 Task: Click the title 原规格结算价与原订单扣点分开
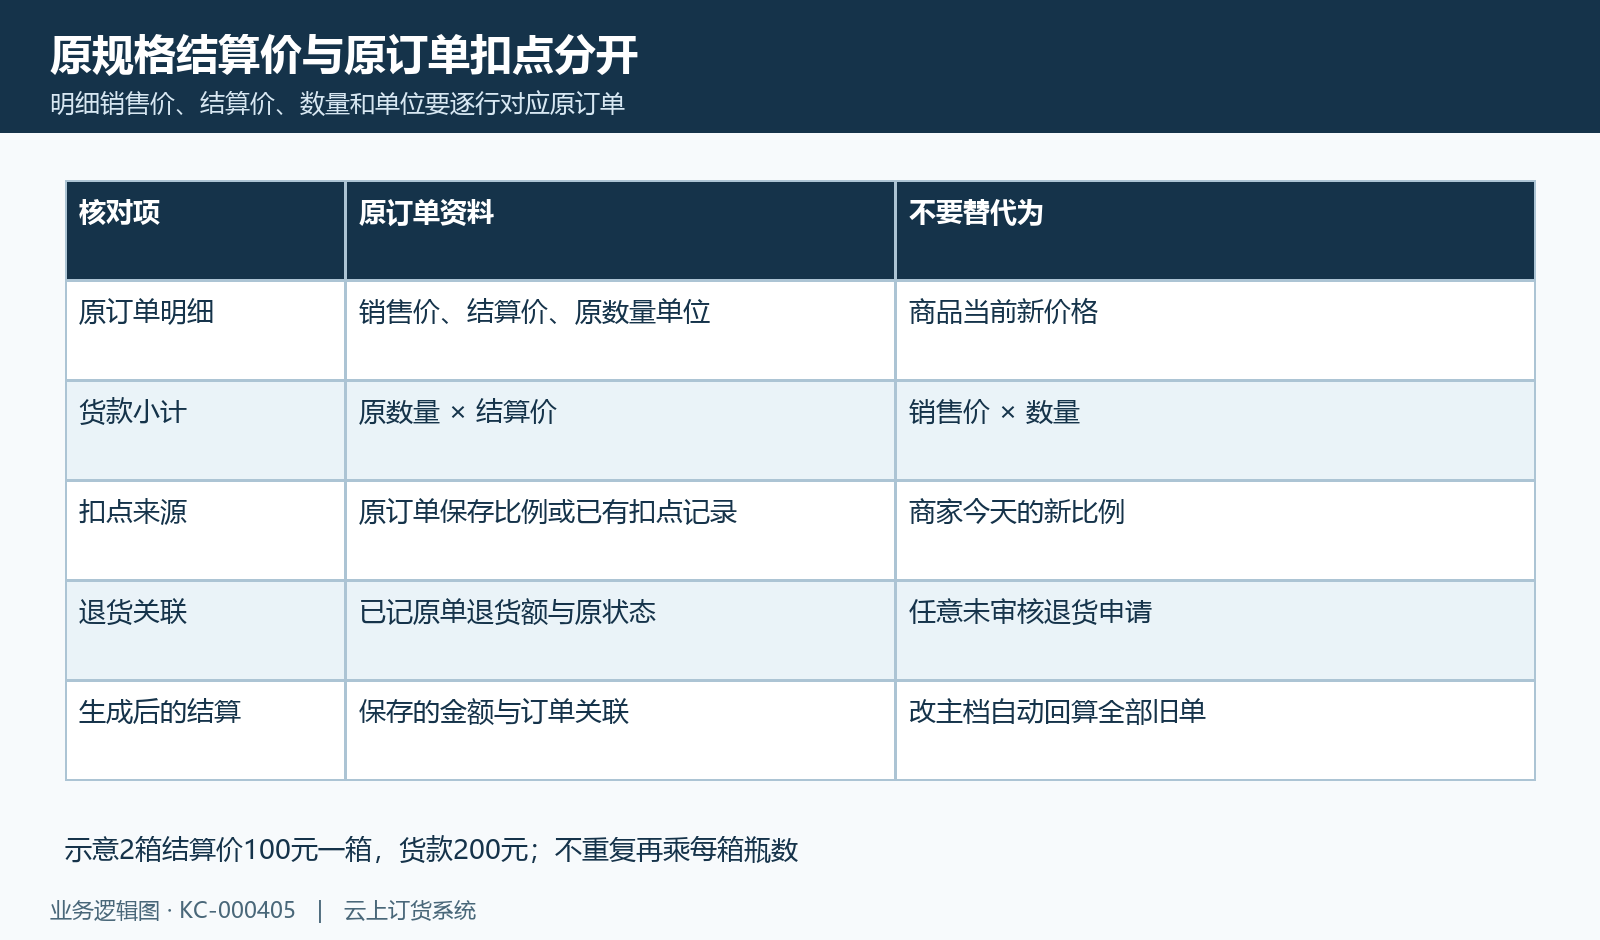coord(344,55)
